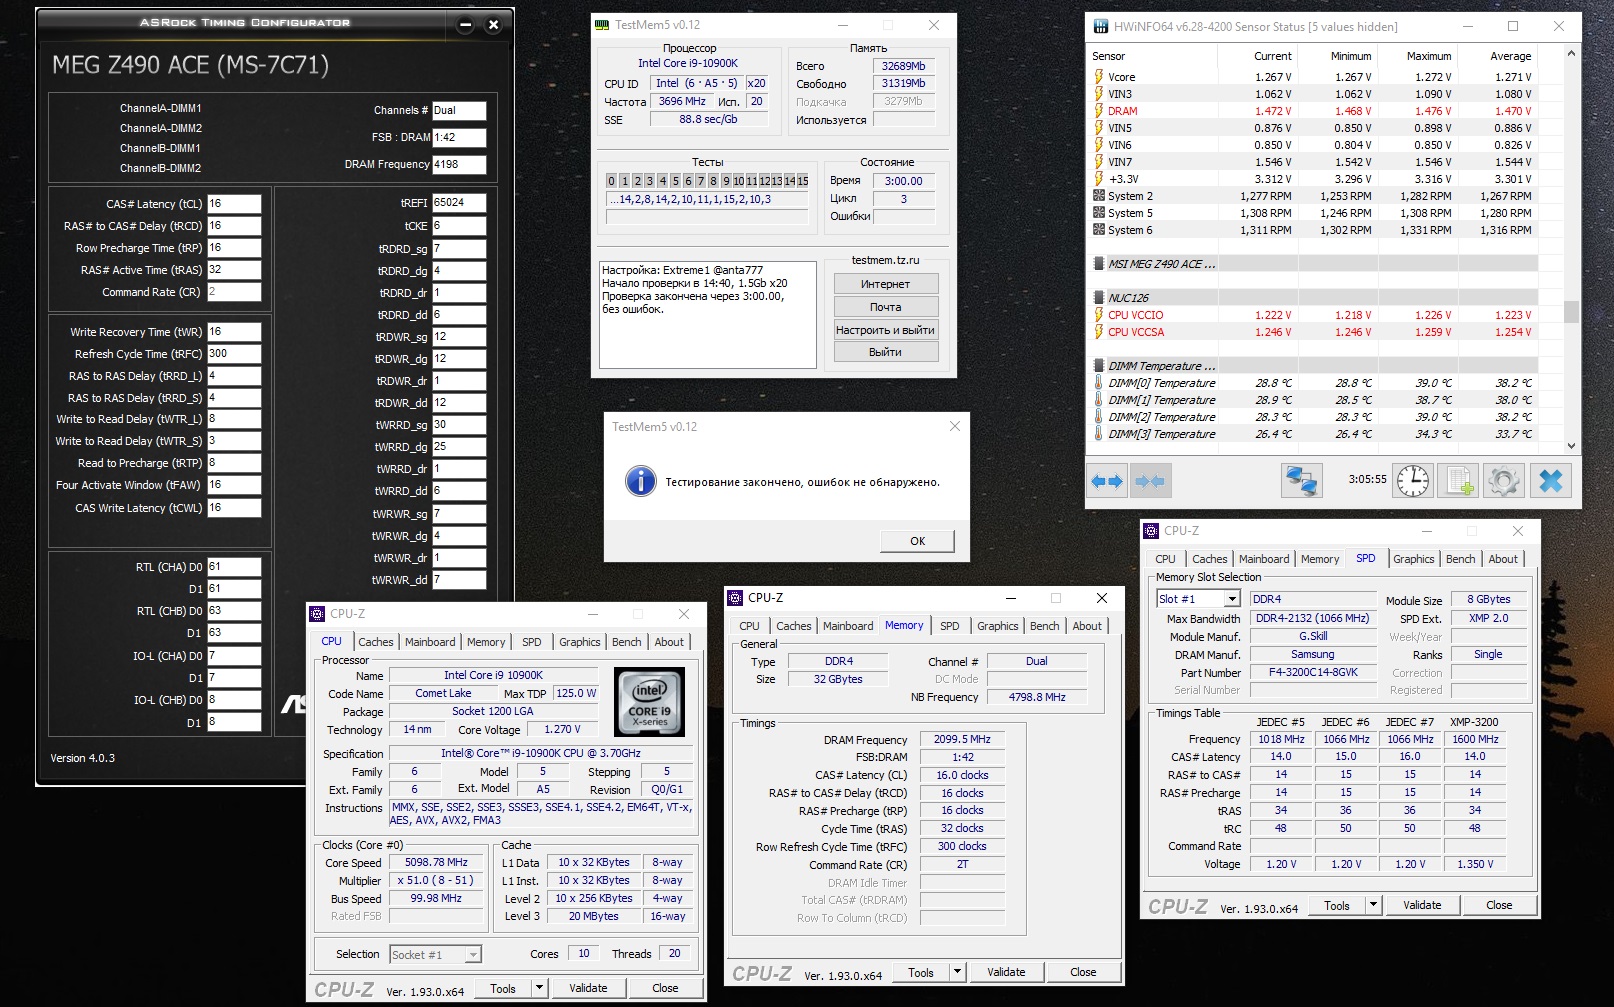Click Настроить и выйти in TestMem5
Viewport: 1614px width, 1007px height.
click(885, 330)
